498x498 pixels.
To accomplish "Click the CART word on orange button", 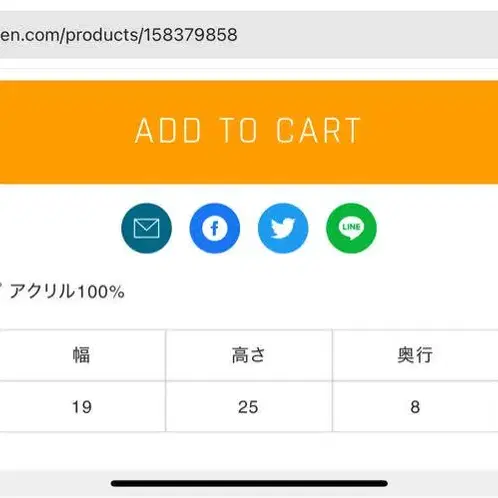I will point(318,131).
